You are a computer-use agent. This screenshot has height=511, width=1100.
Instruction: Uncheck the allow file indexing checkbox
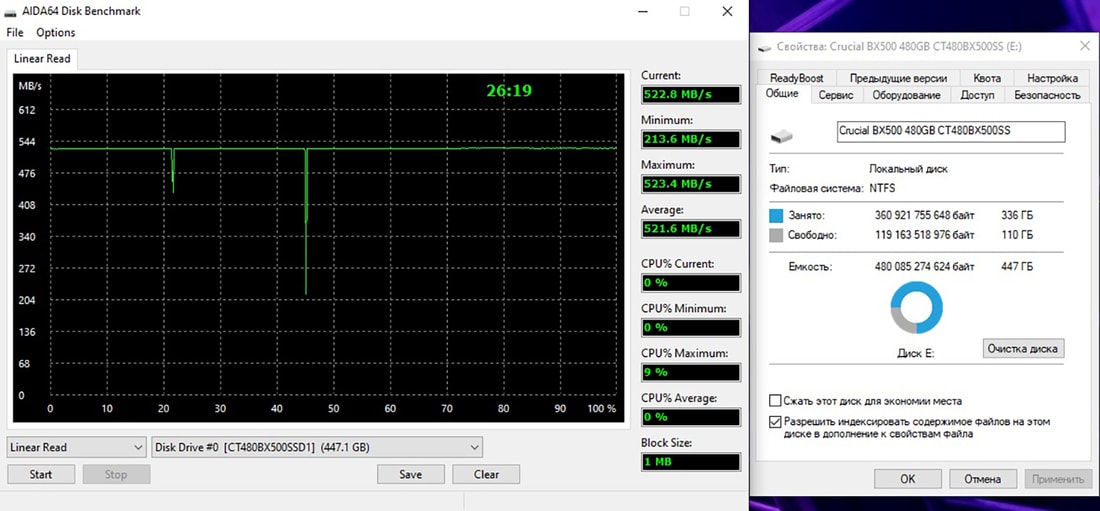tap(775, 422)
